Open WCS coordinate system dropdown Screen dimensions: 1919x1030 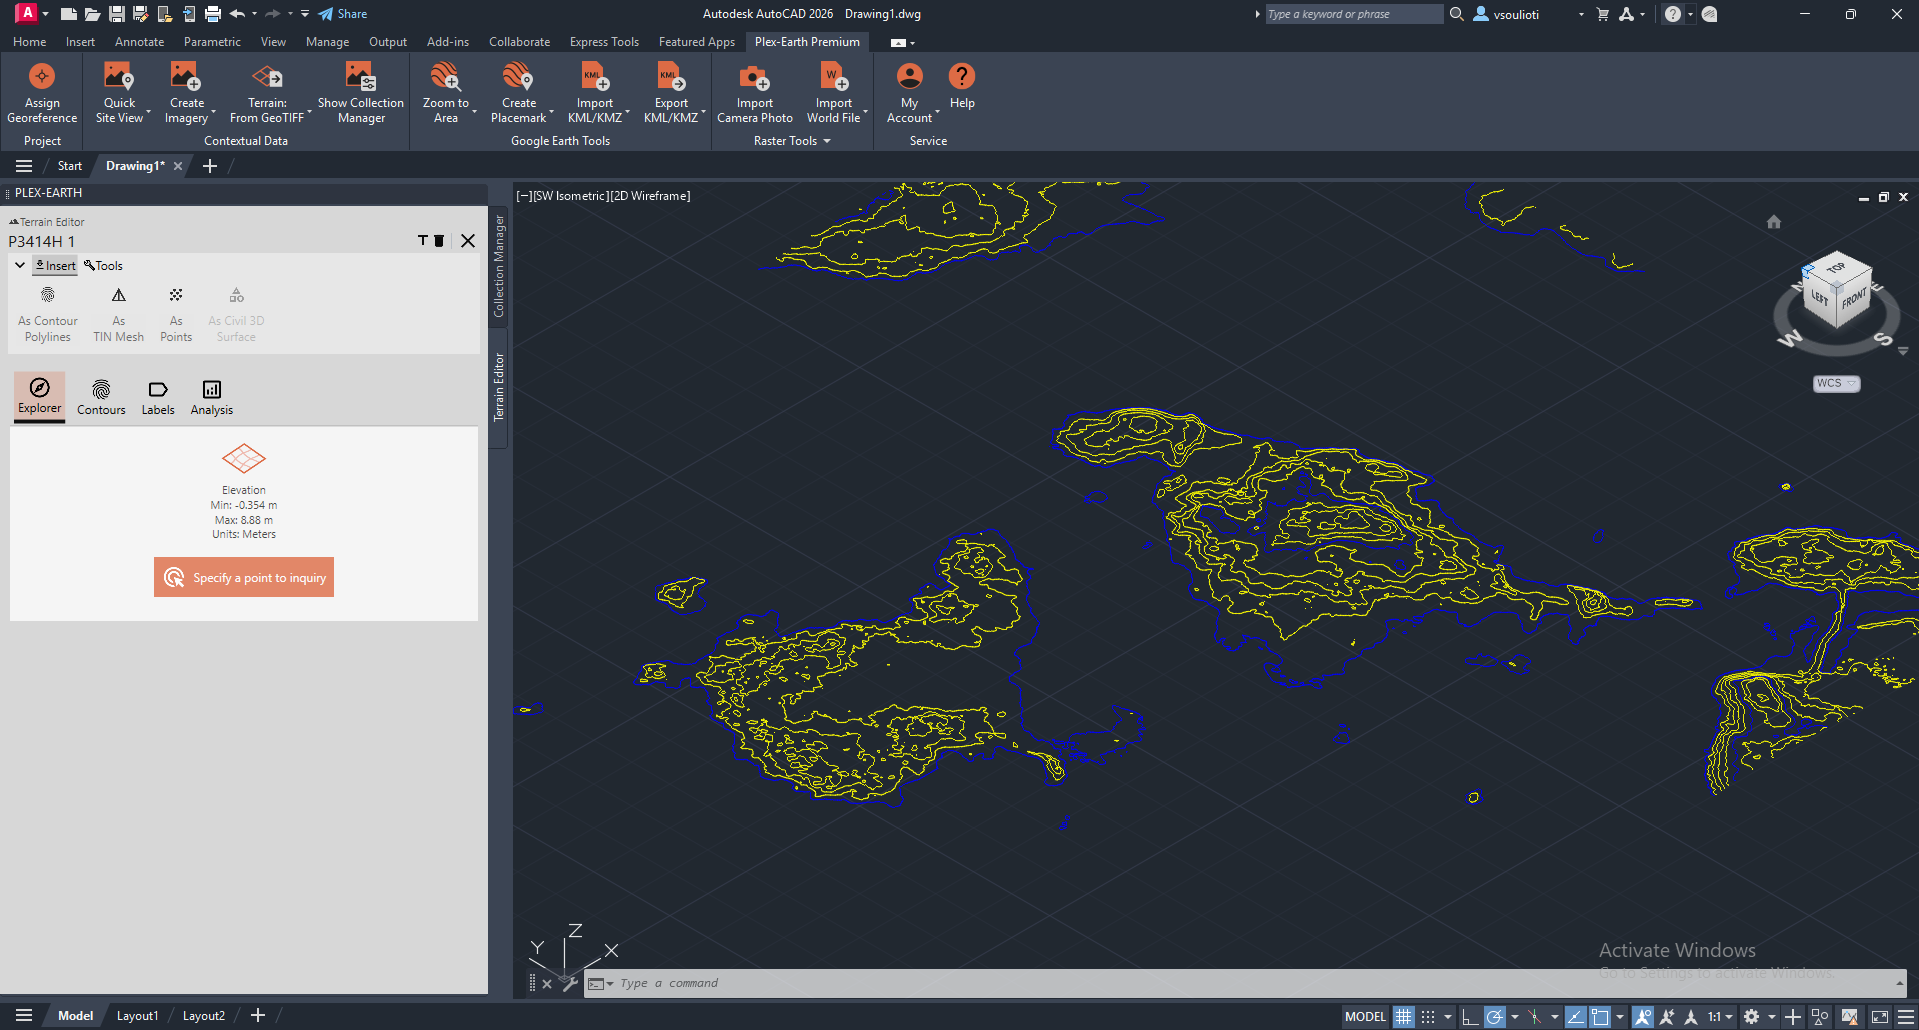pos(1837,384)
